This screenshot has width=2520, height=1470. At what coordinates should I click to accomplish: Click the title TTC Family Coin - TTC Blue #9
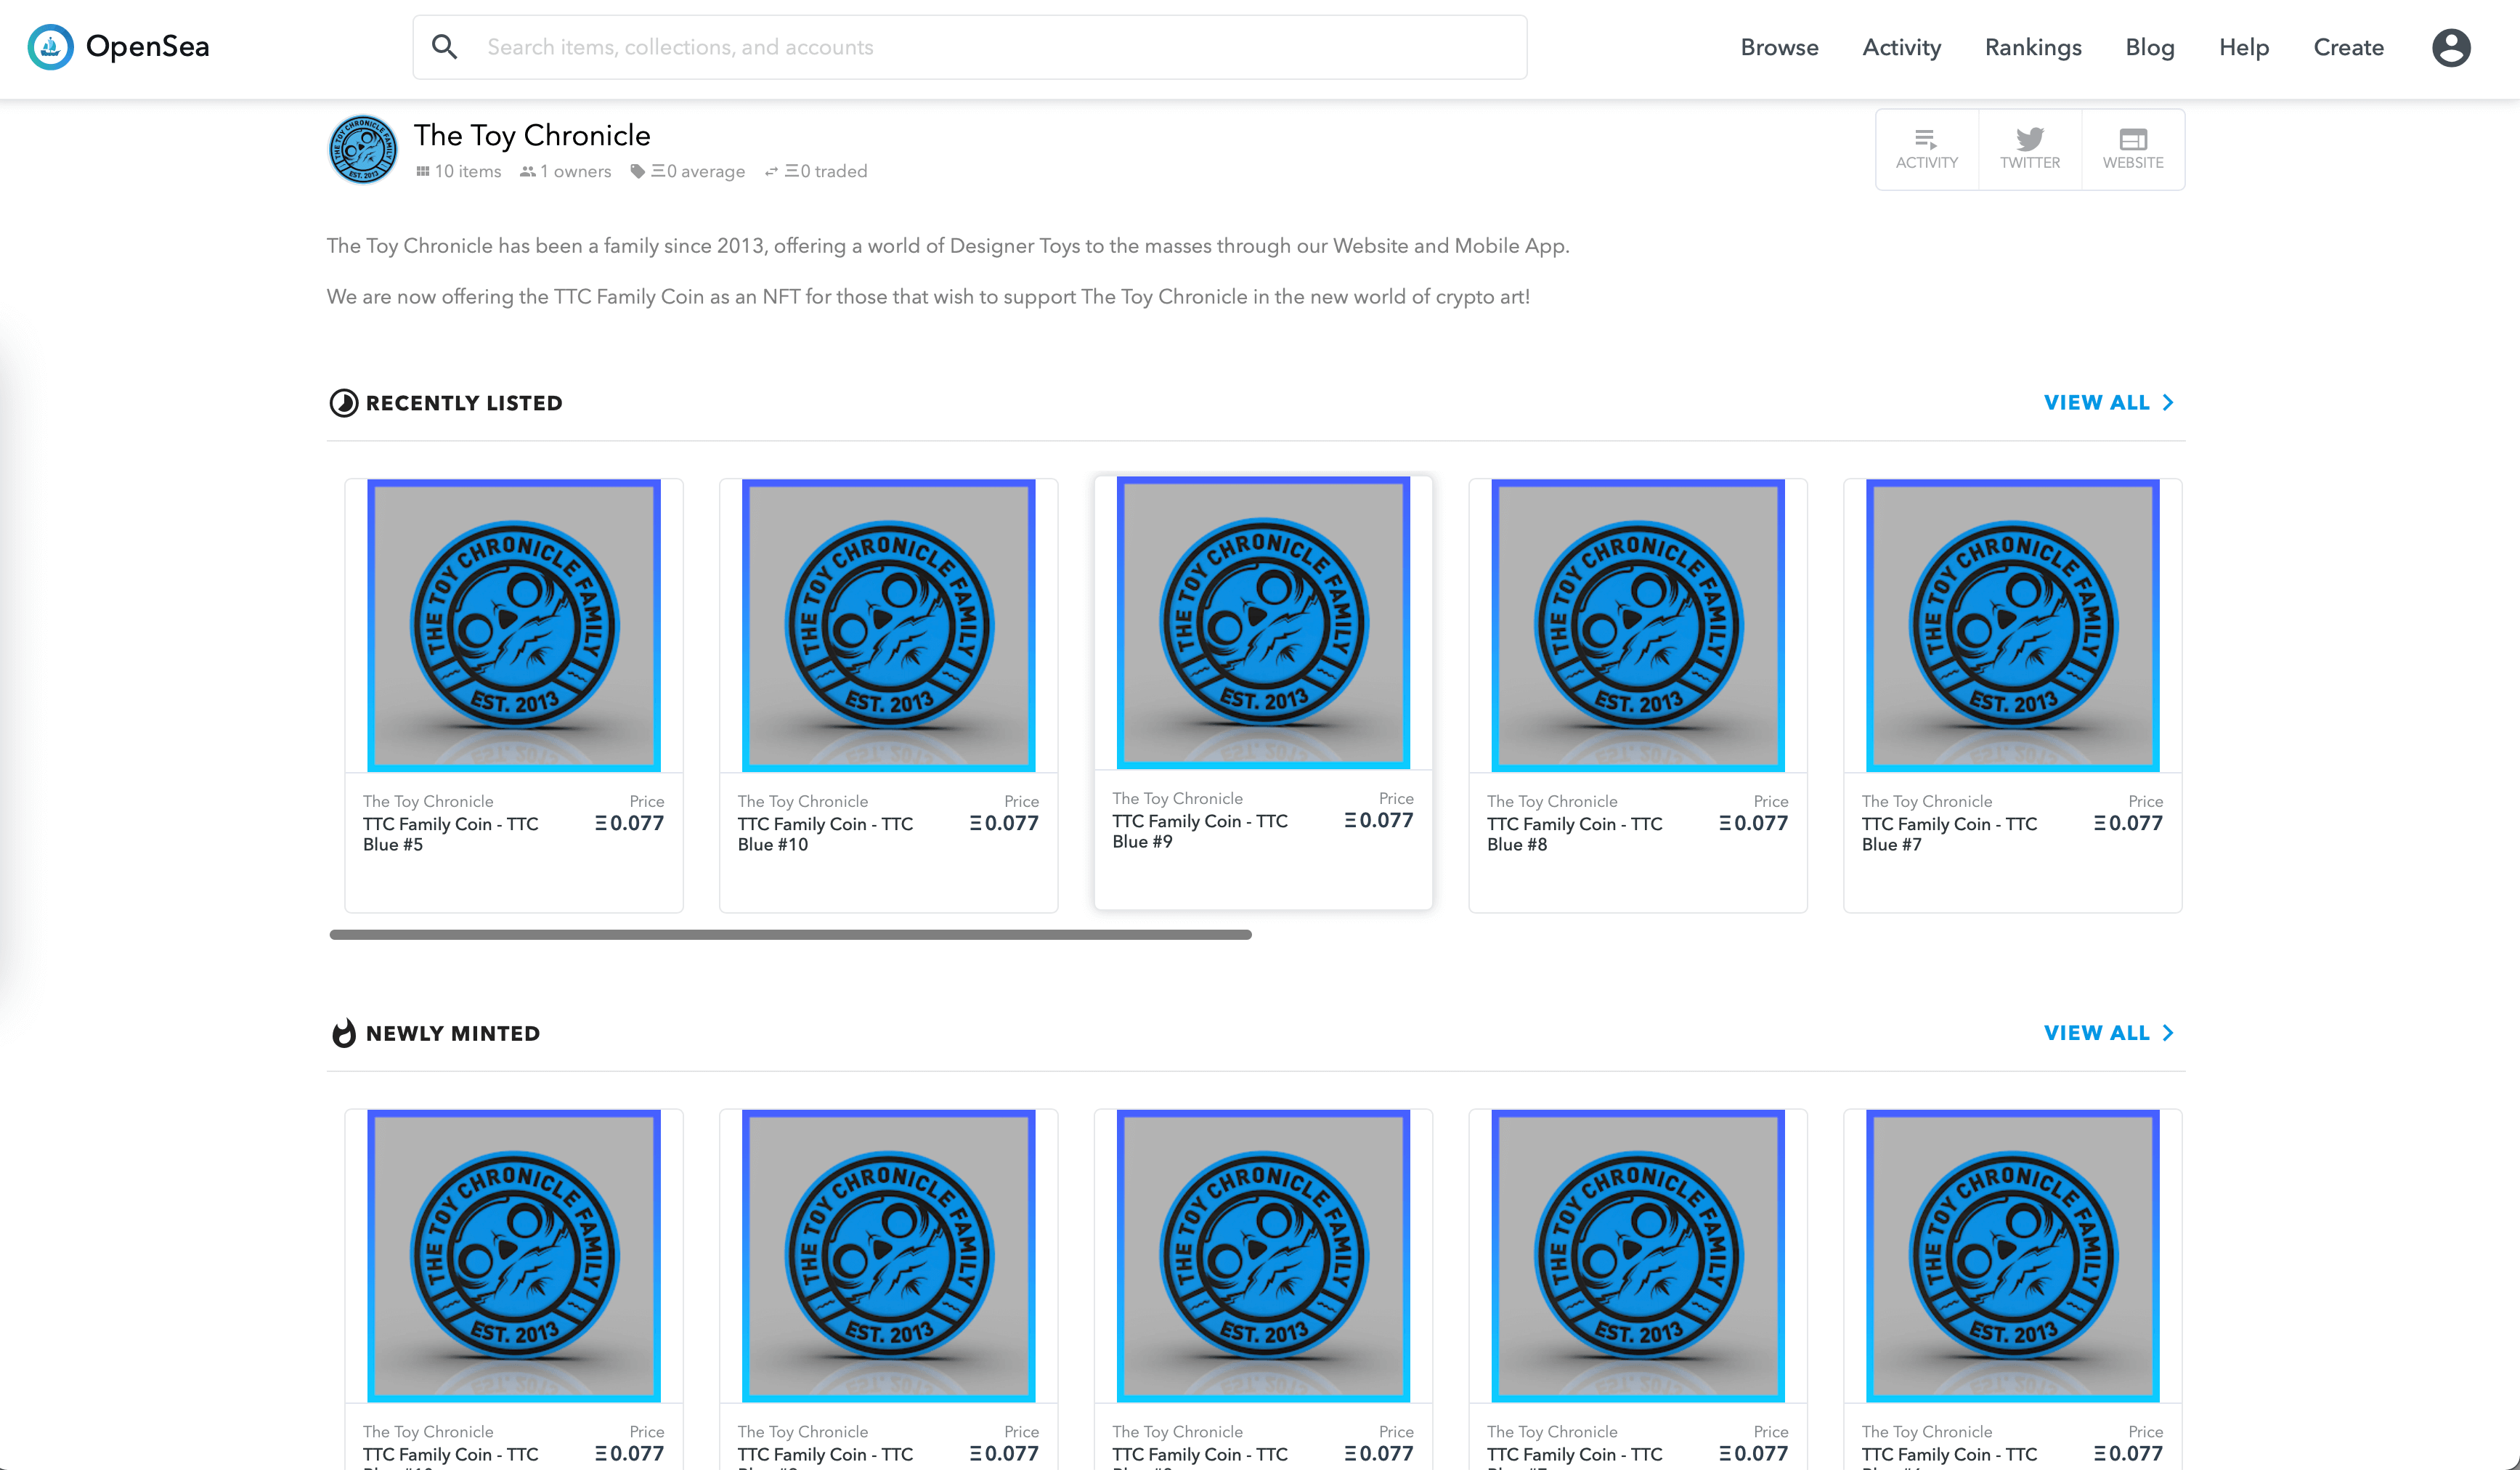click(1200, 831)
